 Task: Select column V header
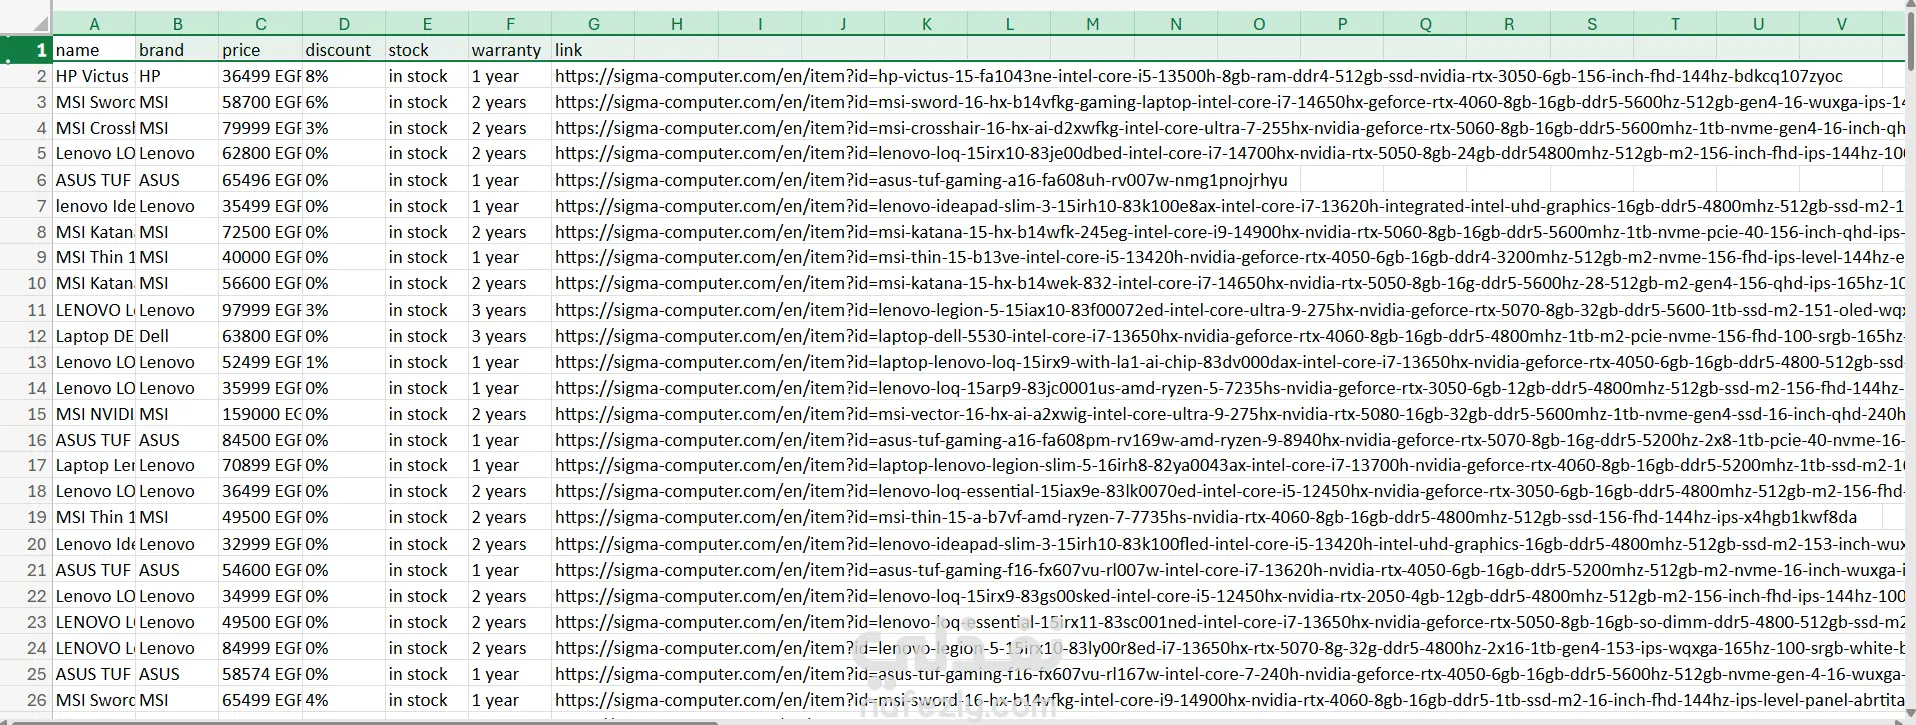point(1841,24)
